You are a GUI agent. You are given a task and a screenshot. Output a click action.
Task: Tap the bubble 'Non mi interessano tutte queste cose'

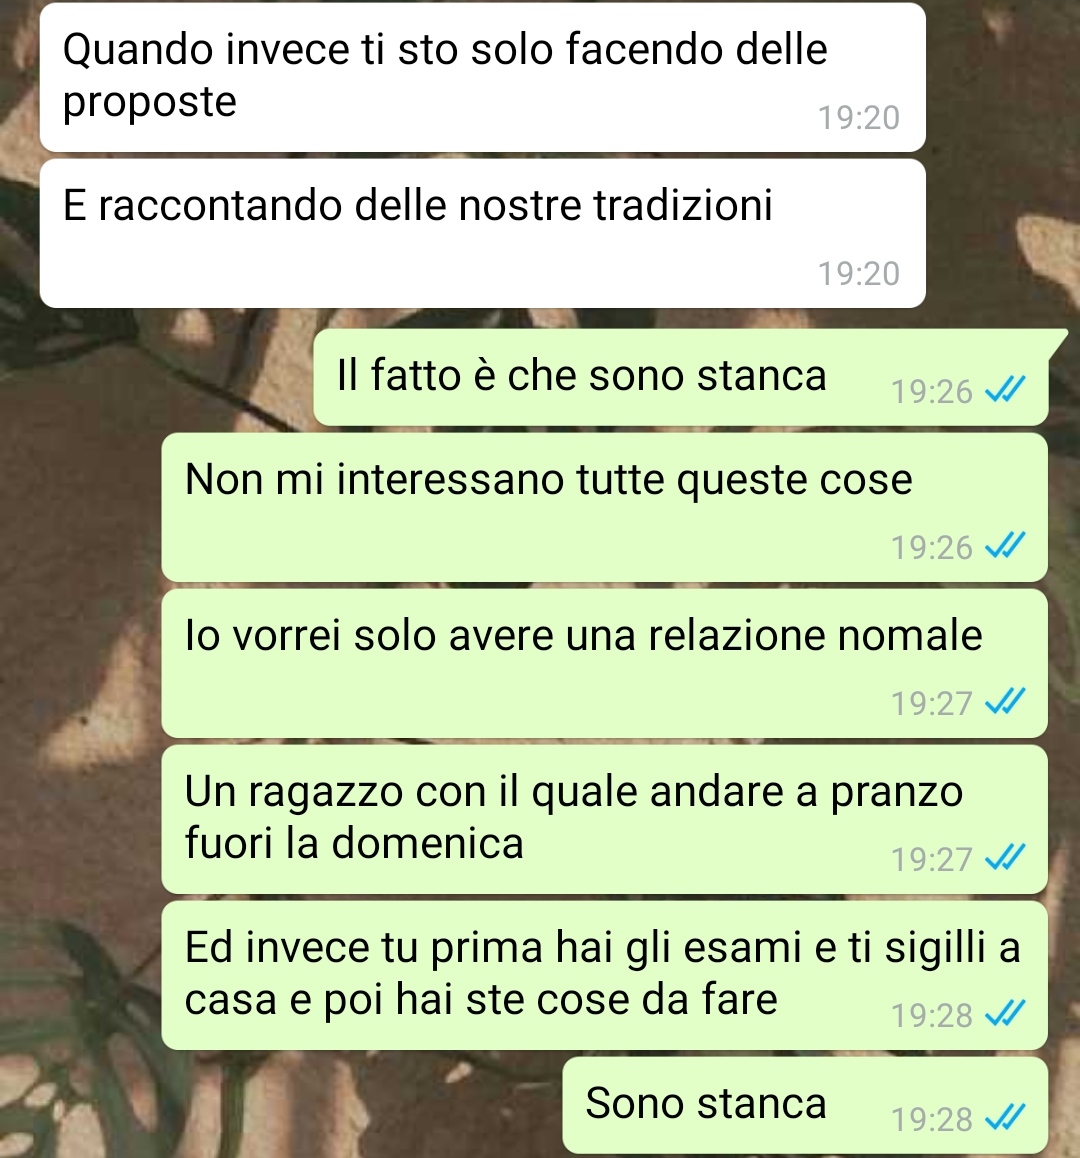tap(604, 507)
